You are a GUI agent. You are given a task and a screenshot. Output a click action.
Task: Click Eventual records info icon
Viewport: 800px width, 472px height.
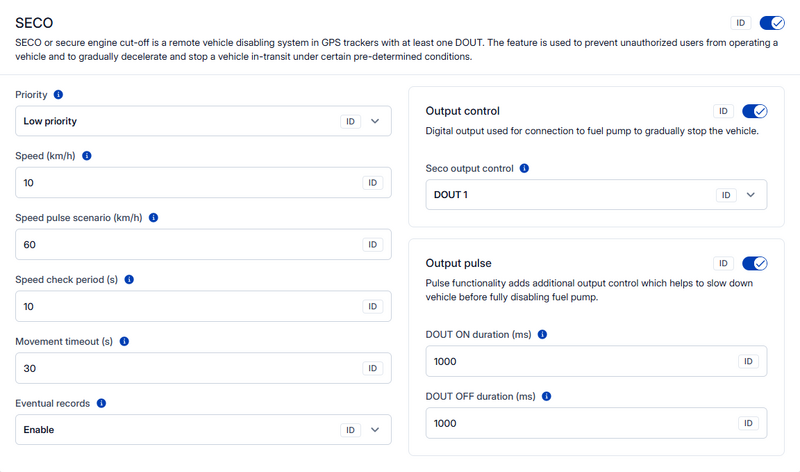[x=101, y=404]
